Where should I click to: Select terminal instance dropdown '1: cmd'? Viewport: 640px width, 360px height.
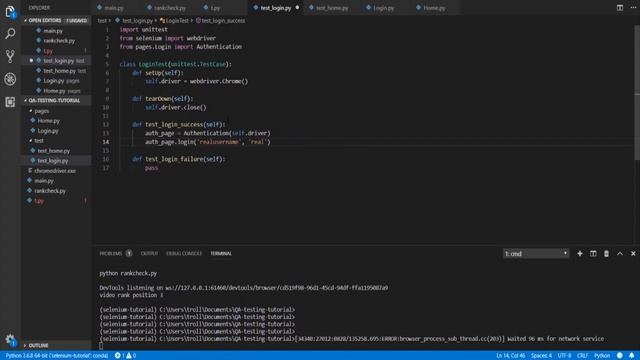(536, 253)
